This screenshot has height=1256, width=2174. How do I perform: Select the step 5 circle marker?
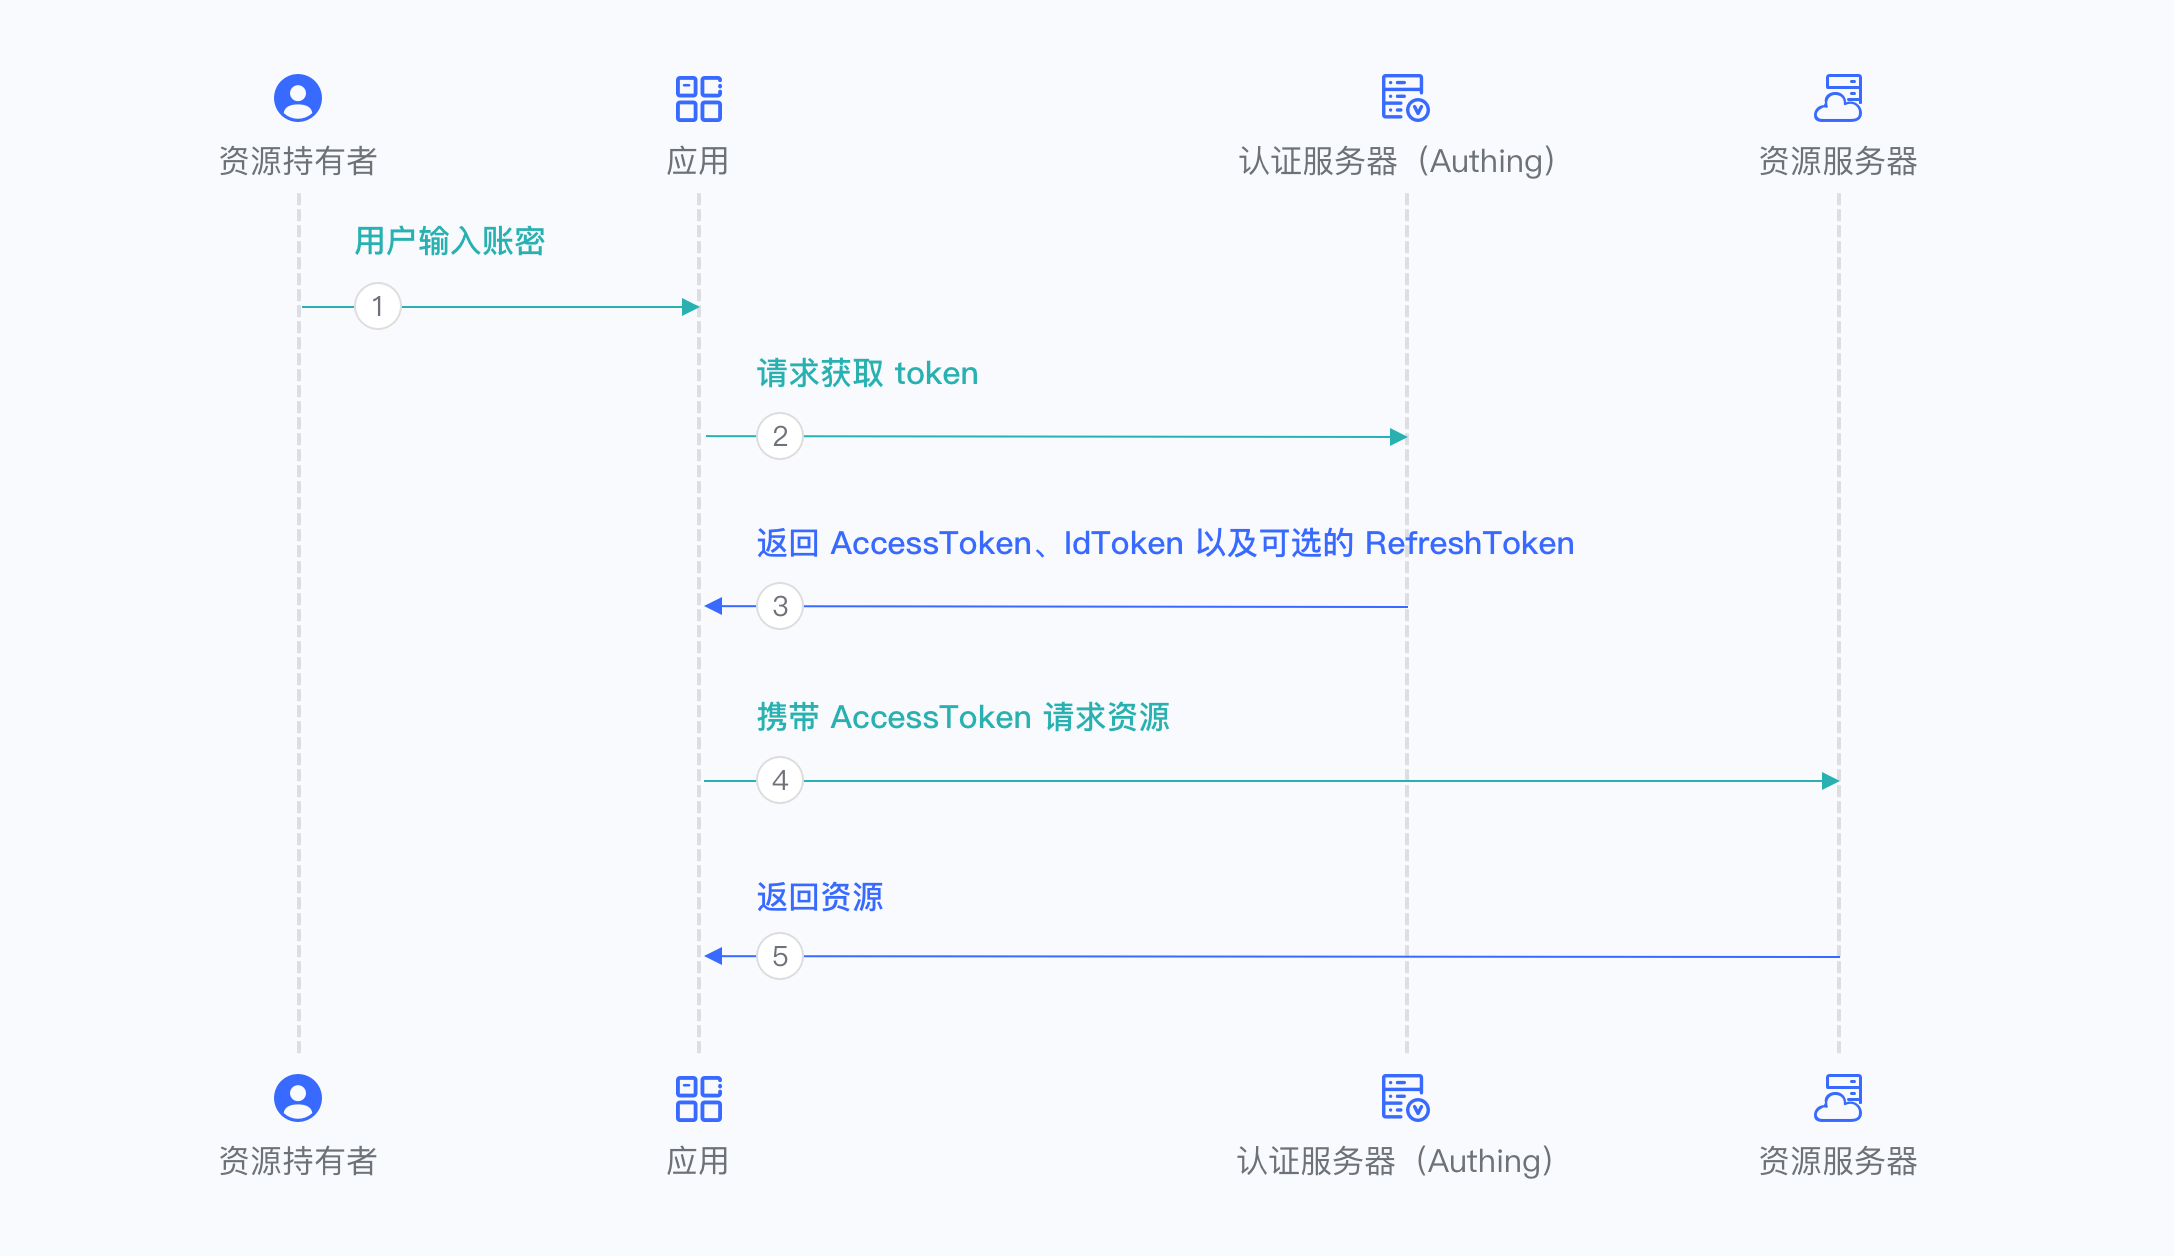click(x=780, y=956)
